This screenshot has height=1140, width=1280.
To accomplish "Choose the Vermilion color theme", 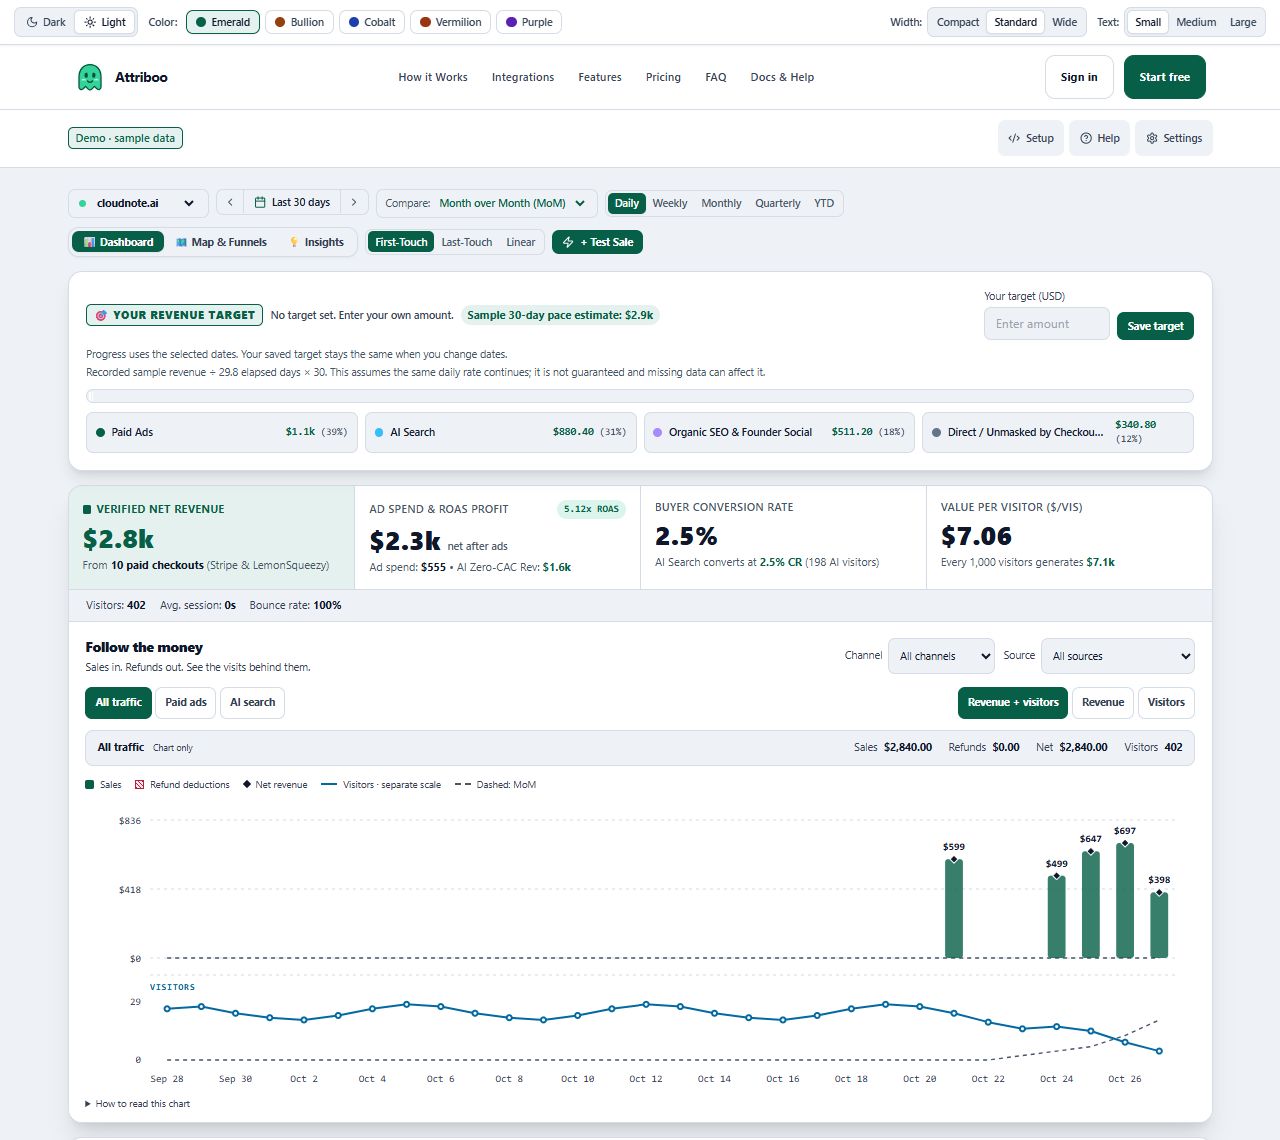I will coord(451,22).
